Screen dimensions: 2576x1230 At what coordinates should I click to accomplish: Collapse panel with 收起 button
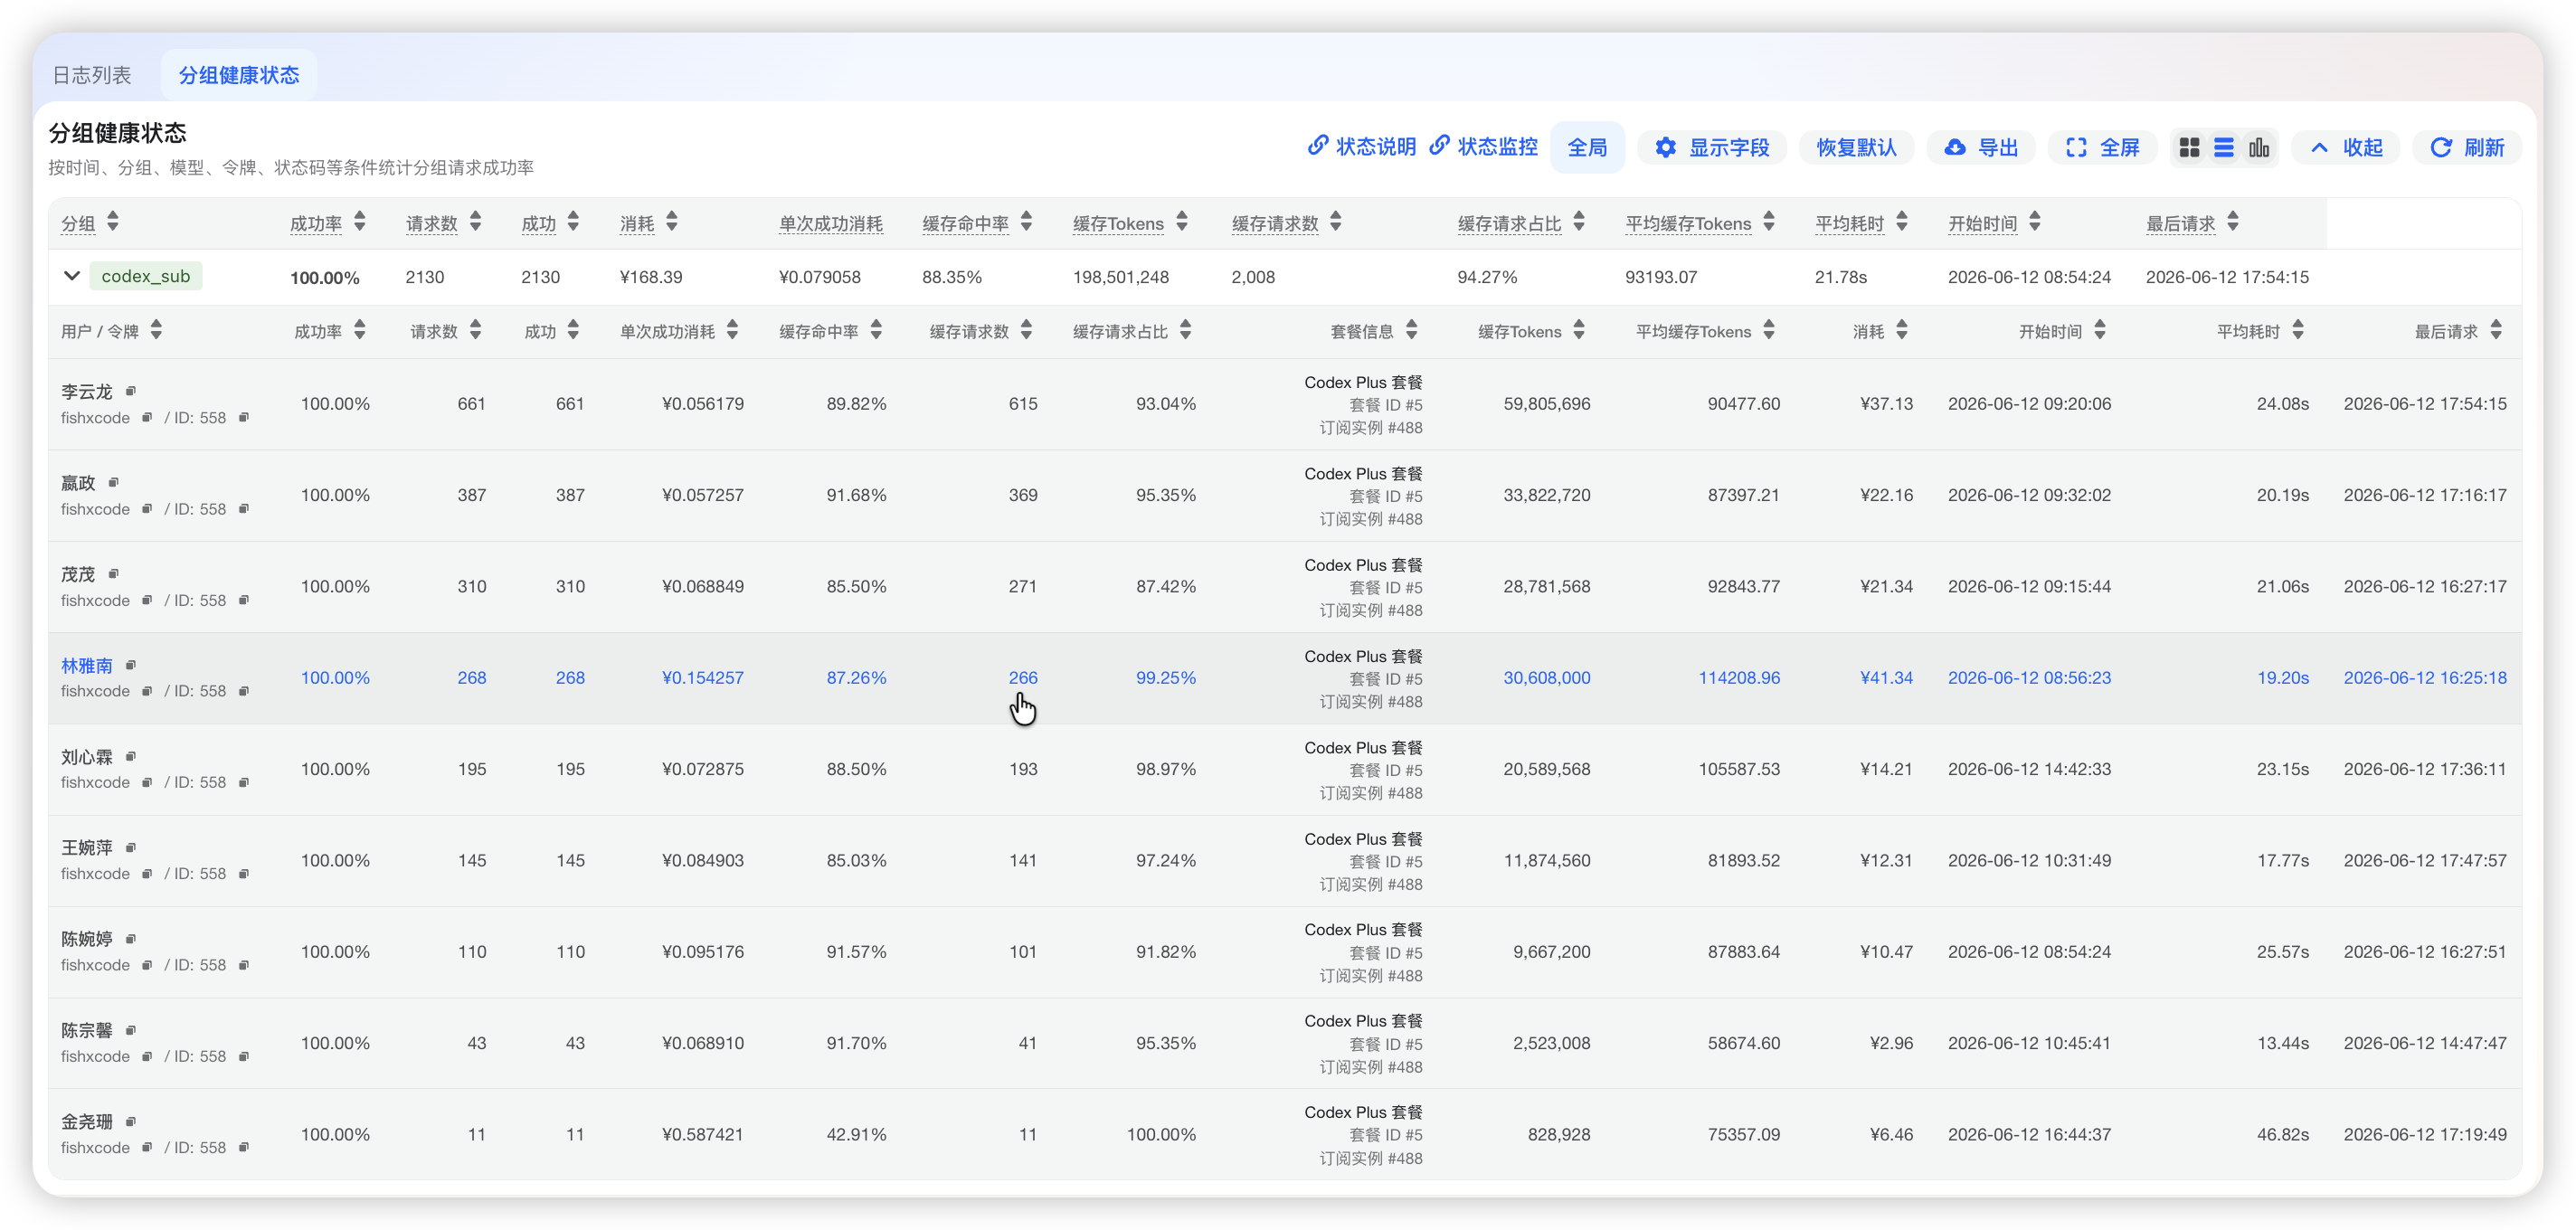(2346, 148)
